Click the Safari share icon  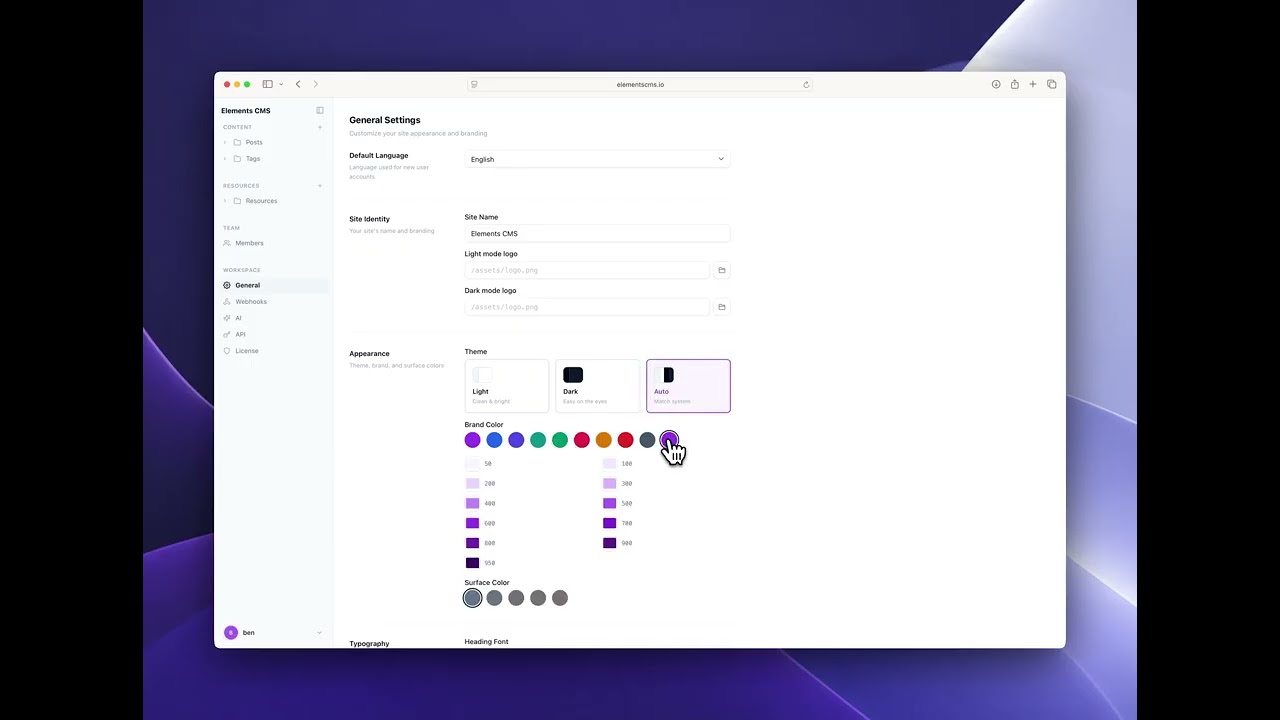(x=1014, y=84)
